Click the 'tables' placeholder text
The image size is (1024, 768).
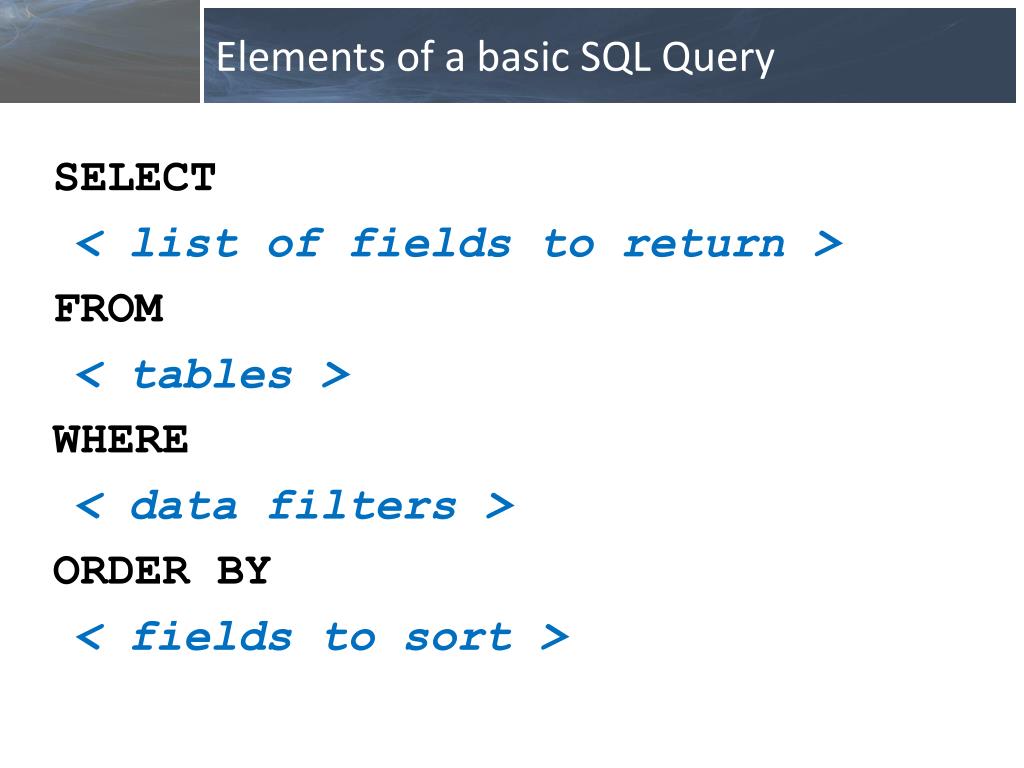[212, 375]
